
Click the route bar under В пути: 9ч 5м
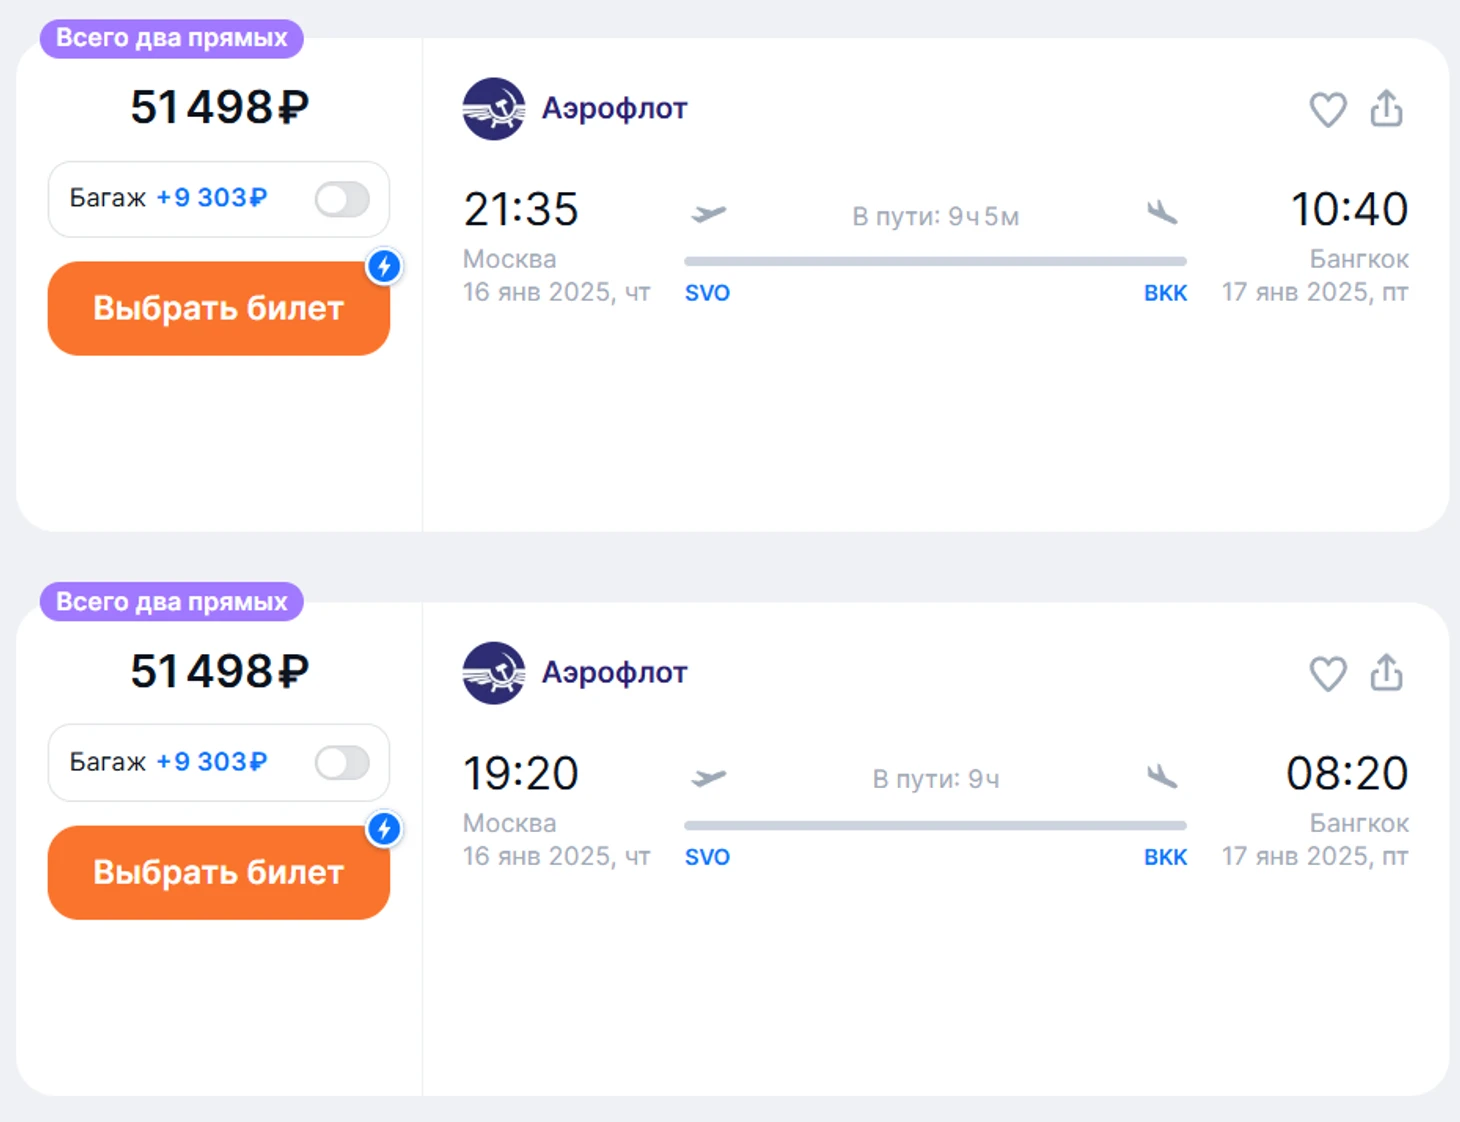pos(935,261)
